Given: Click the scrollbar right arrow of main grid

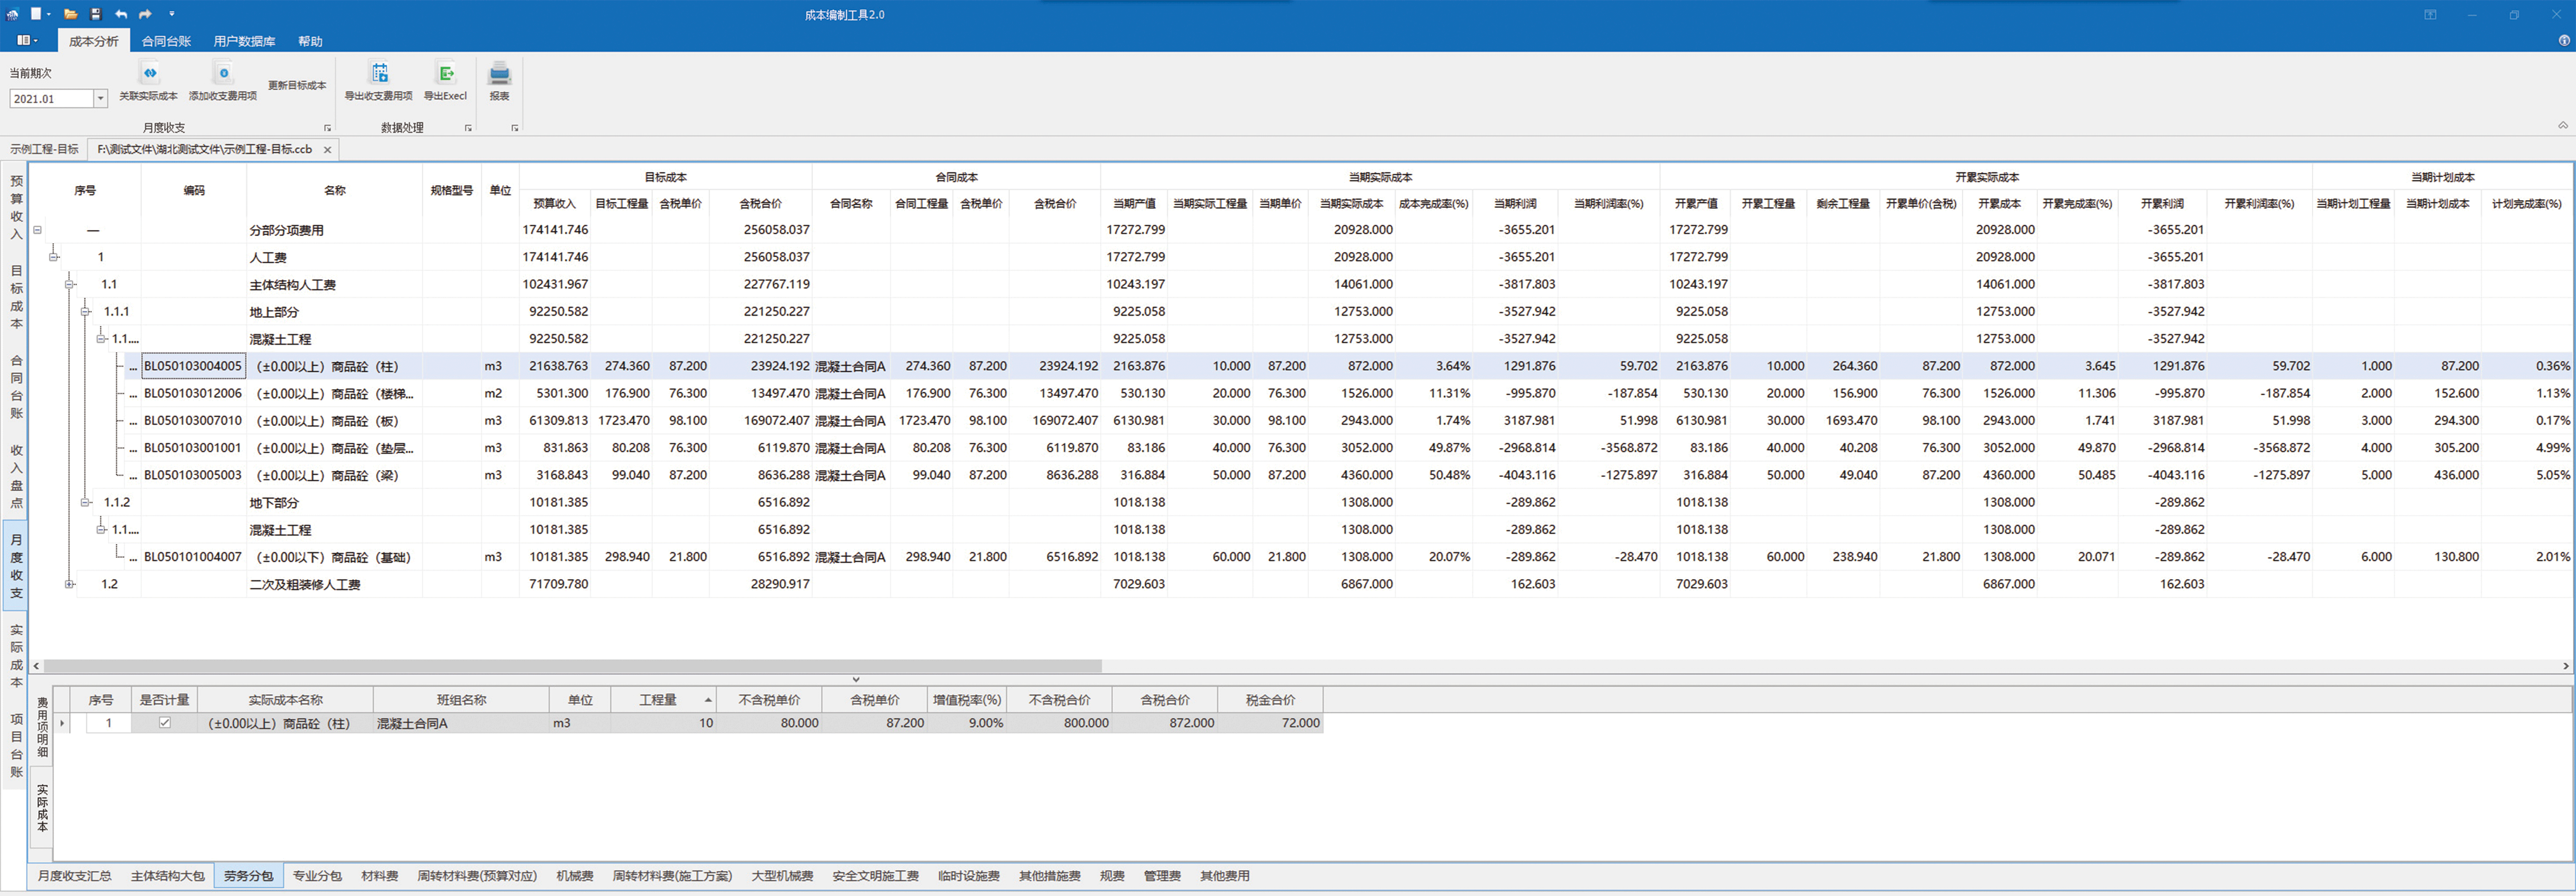Looking at the screenshot, I should (2566, 665).
